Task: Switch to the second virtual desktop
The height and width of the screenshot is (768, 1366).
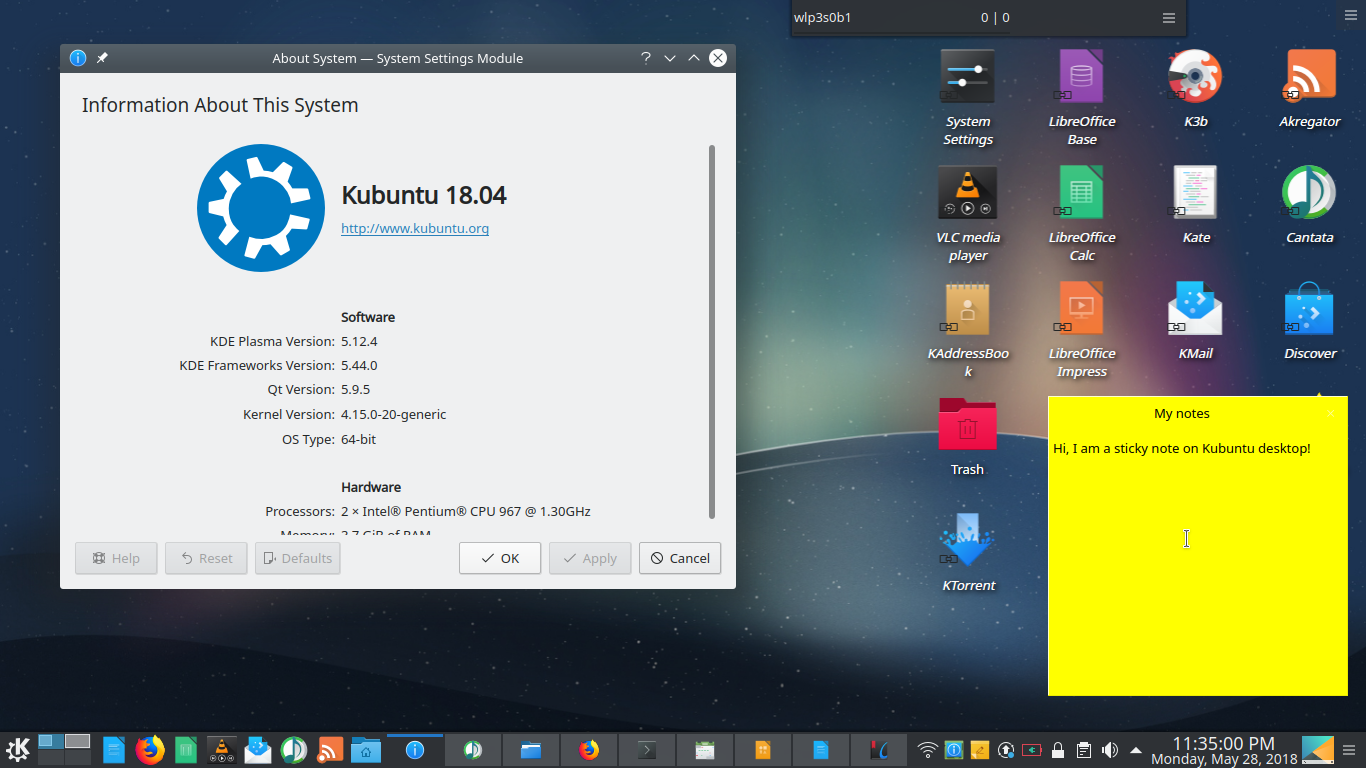Action: pos(76,743)
